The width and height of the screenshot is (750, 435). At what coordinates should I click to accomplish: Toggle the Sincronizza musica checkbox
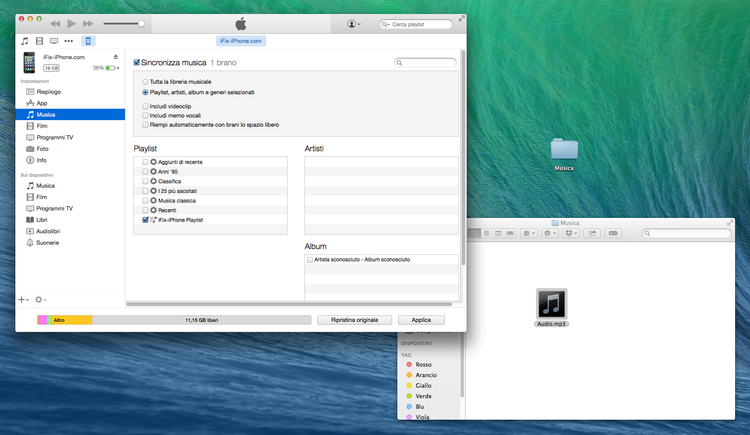[137, 62]
